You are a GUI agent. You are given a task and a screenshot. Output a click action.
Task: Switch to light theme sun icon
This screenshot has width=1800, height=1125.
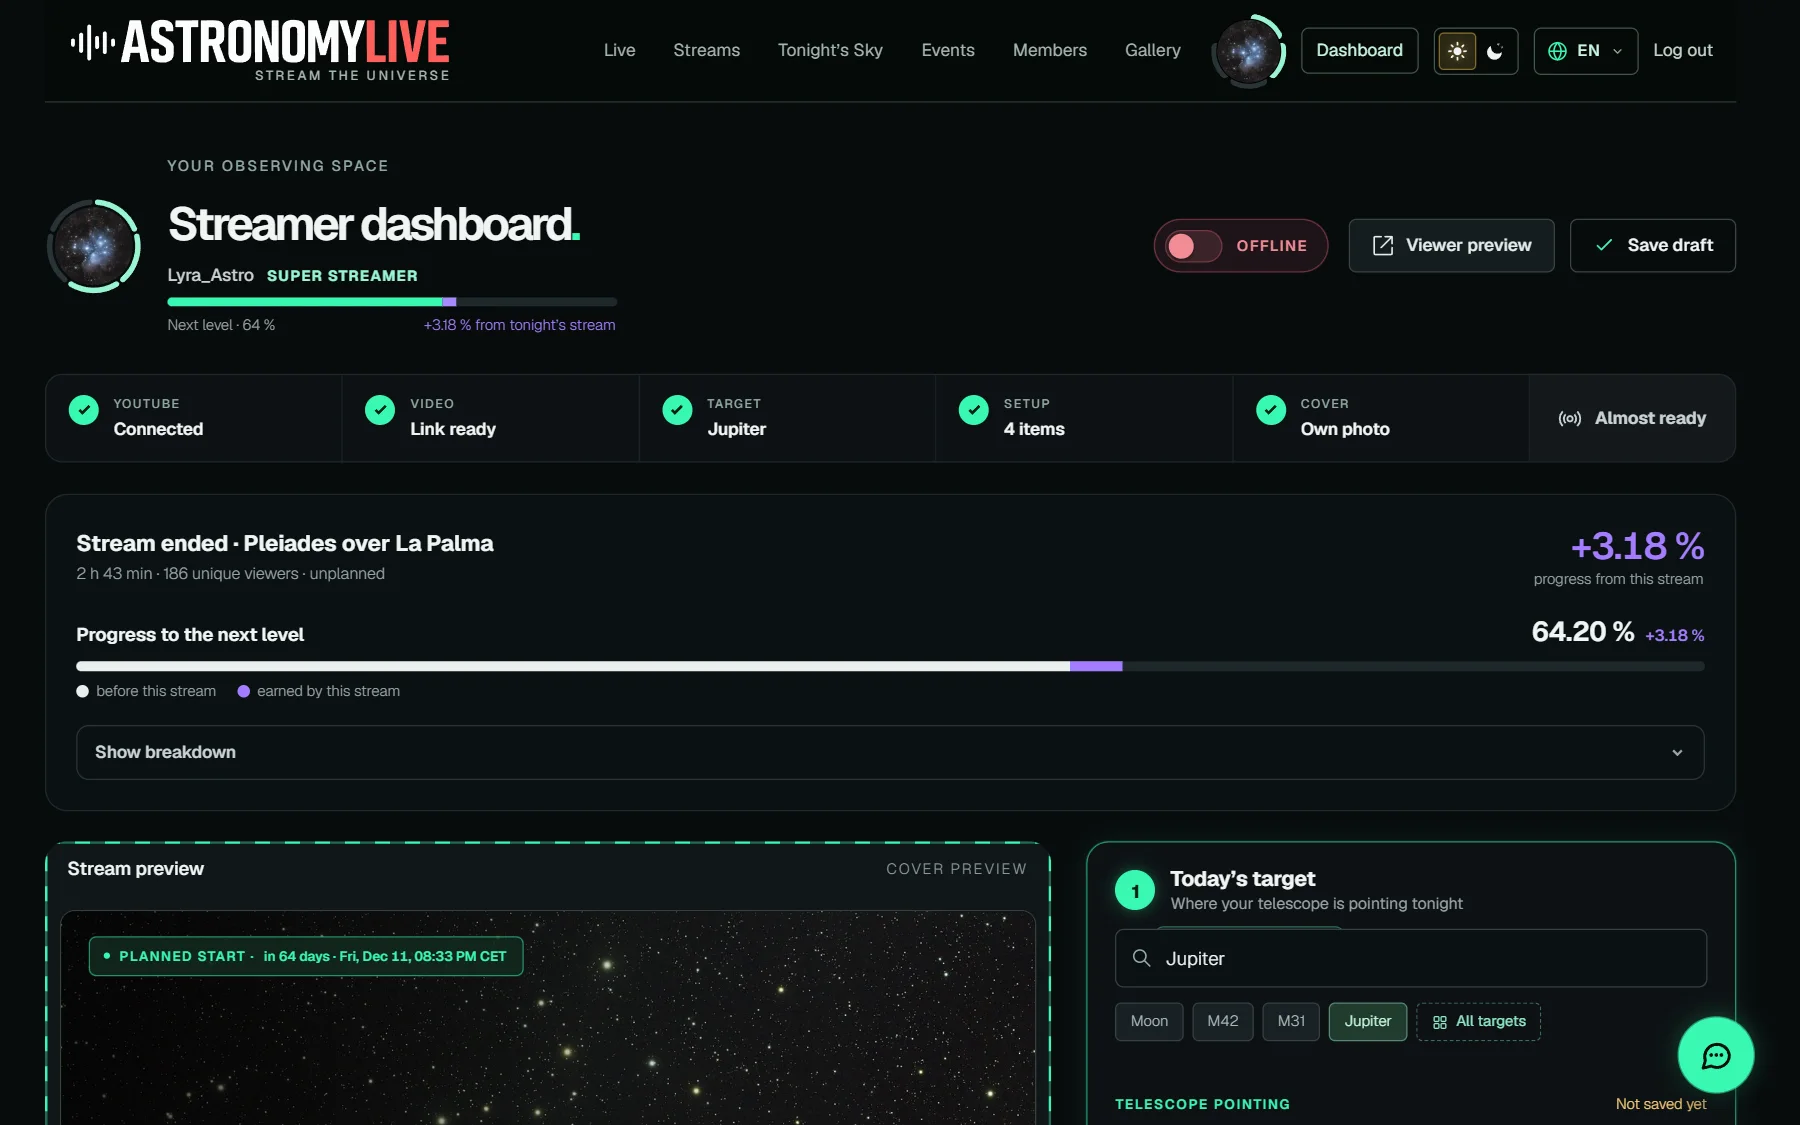click(1457, 51)
